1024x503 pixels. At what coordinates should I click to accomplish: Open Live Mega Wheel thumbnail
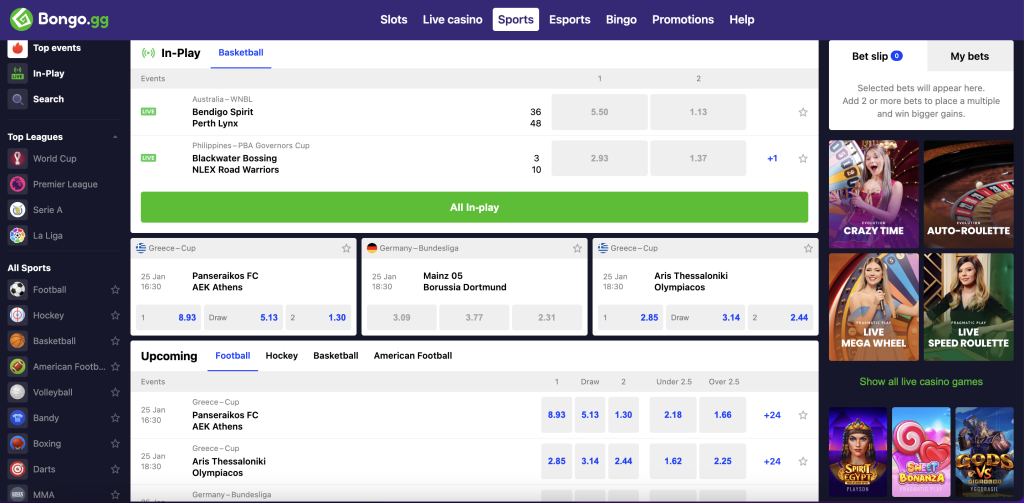pos(874,307)
